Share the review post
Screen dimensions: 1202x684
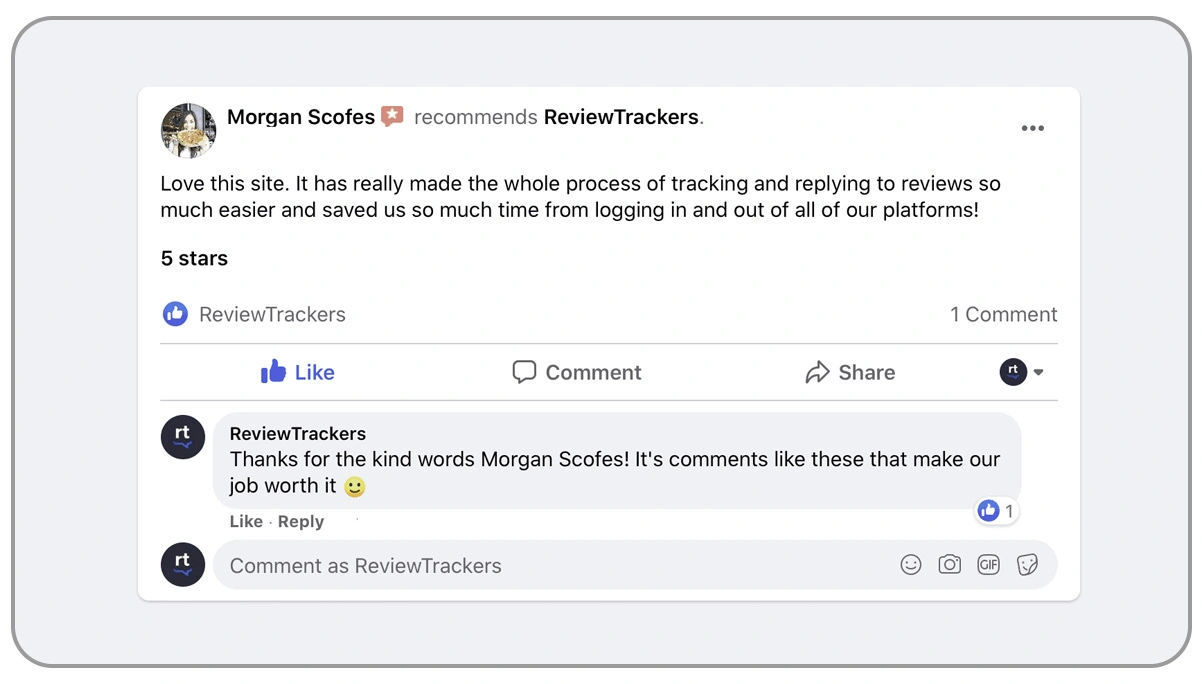[x=850, y=372]
